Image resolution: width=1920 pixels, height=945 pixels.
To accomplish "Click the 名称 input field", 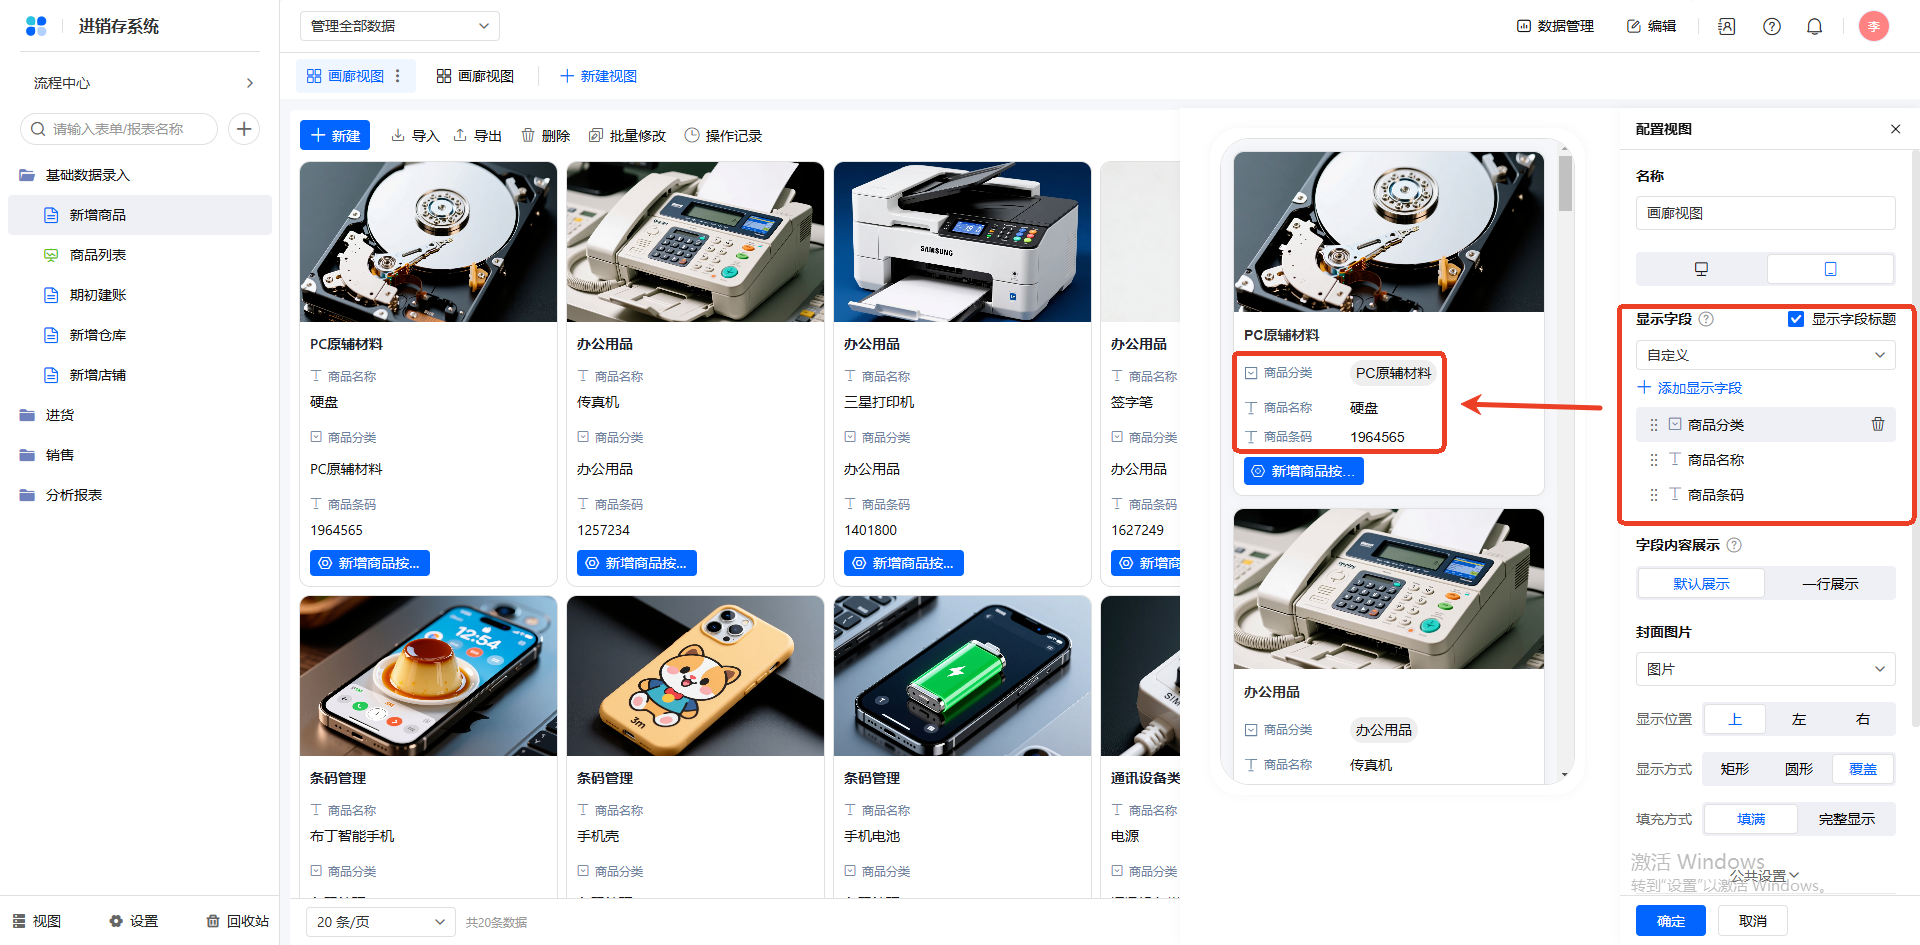I will [x=1765, y=213].
